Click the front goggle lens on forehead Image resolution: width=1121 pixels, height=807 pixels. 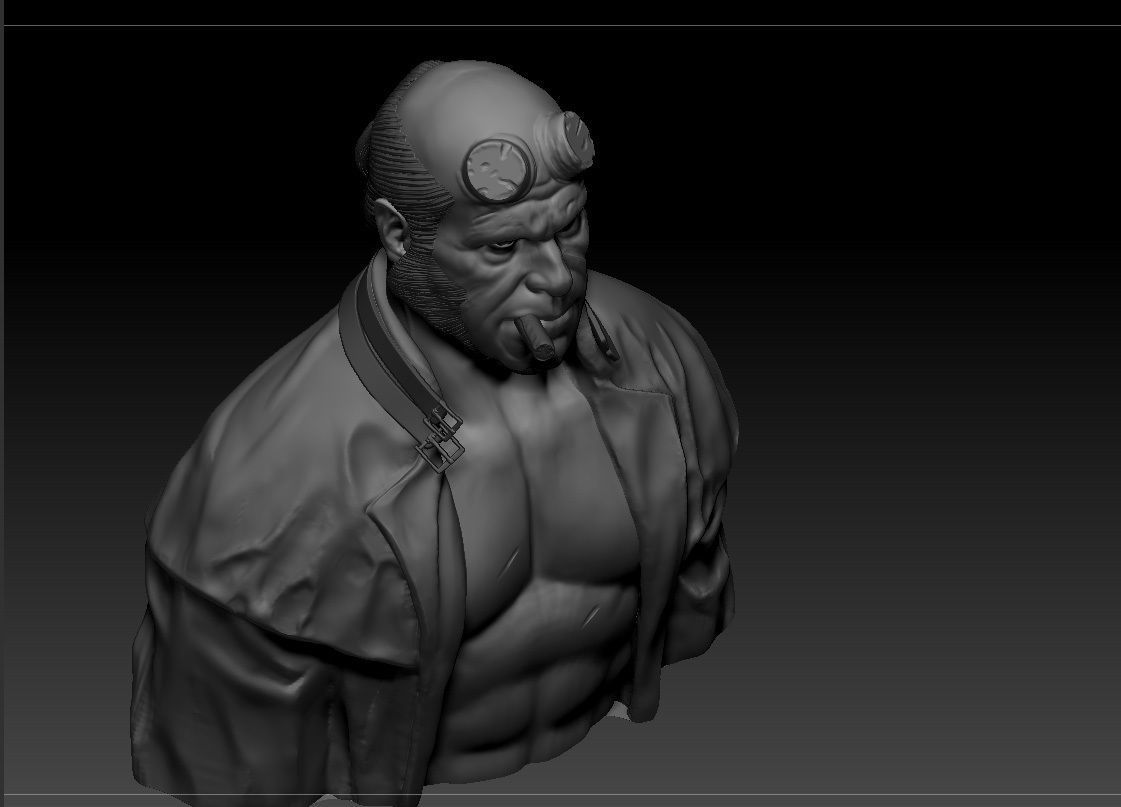point(498,169)
